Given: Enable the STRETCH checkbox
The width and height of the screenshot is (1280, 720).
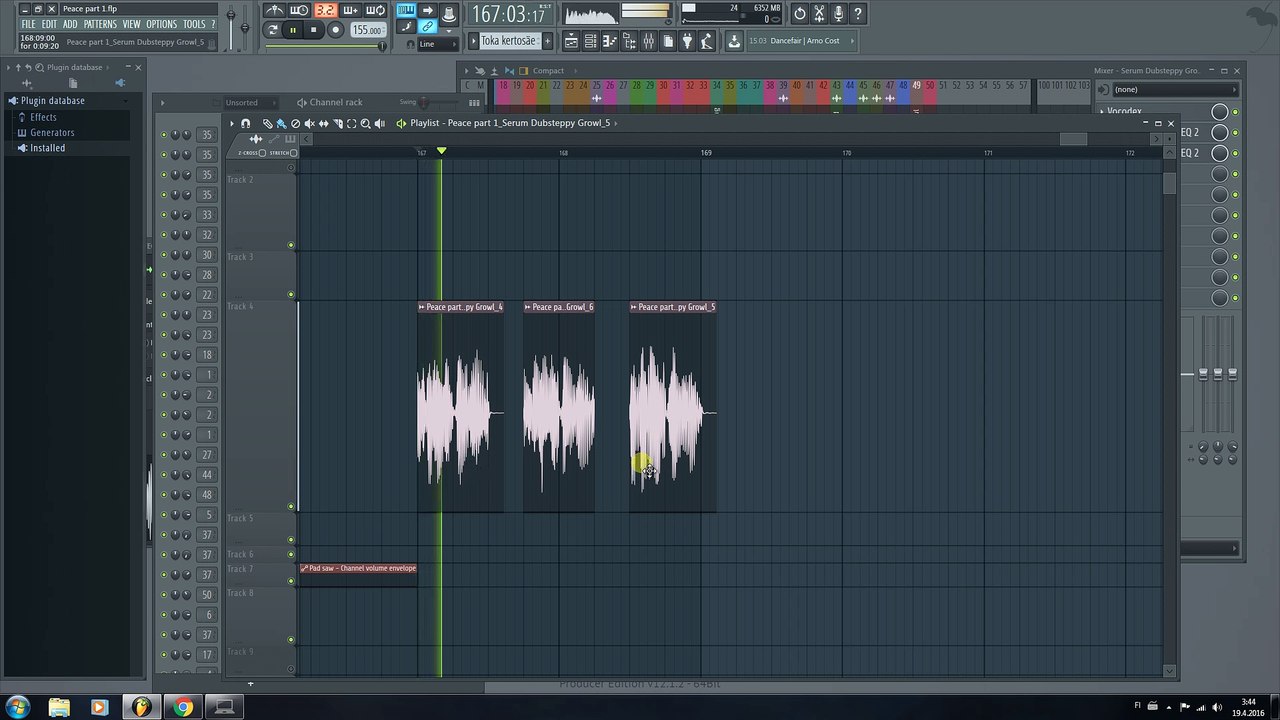Looking at the screenshot, I should tap(294, 153).
